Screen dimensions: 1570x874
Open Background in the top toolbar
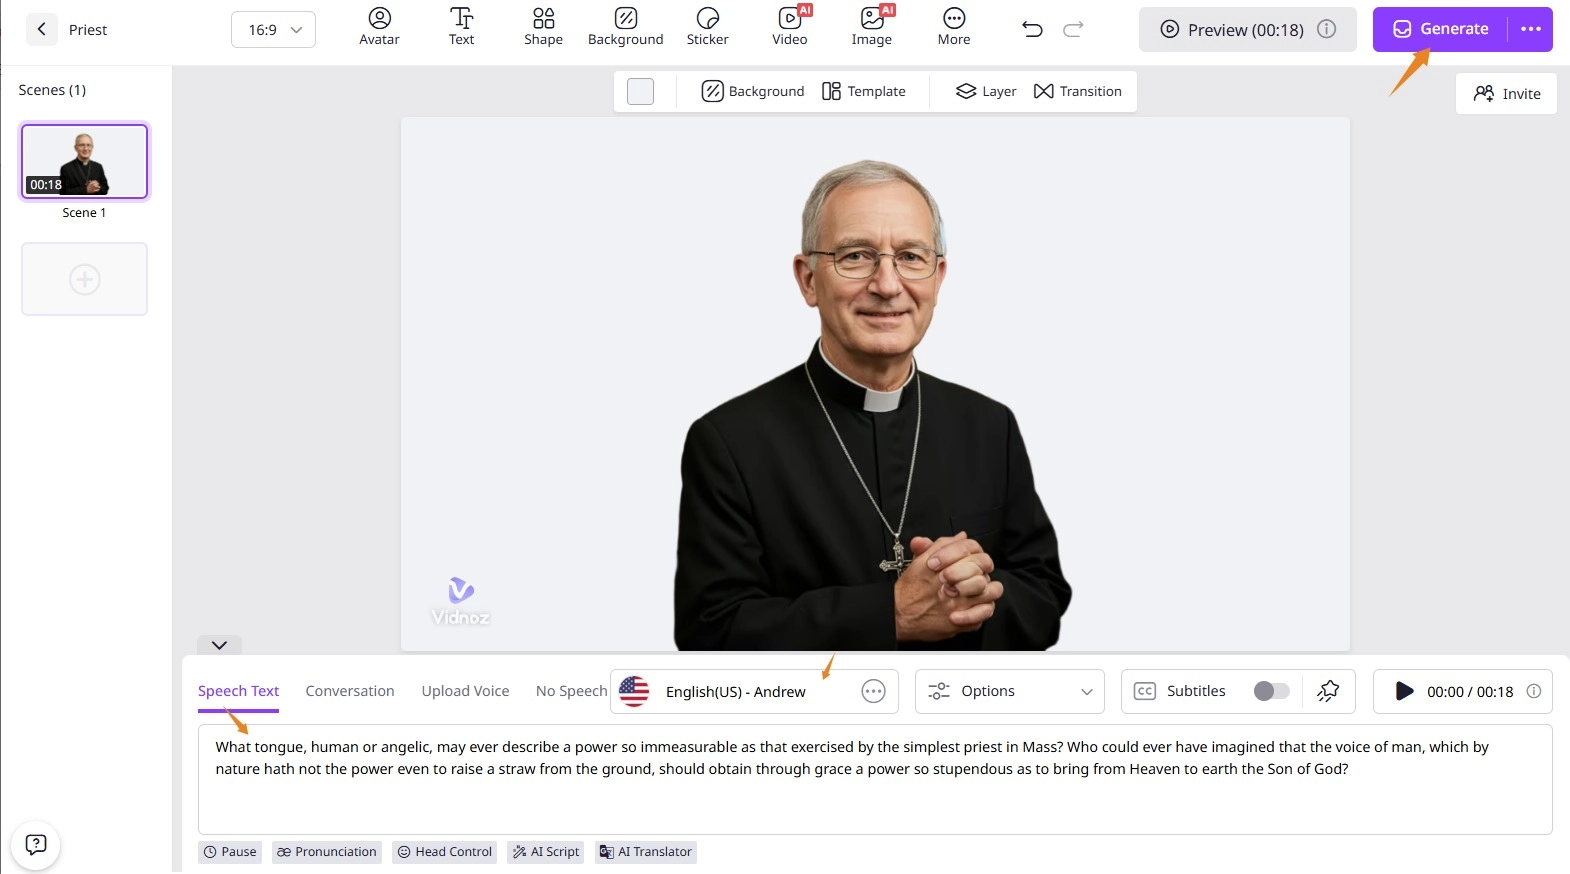(625, 28)
